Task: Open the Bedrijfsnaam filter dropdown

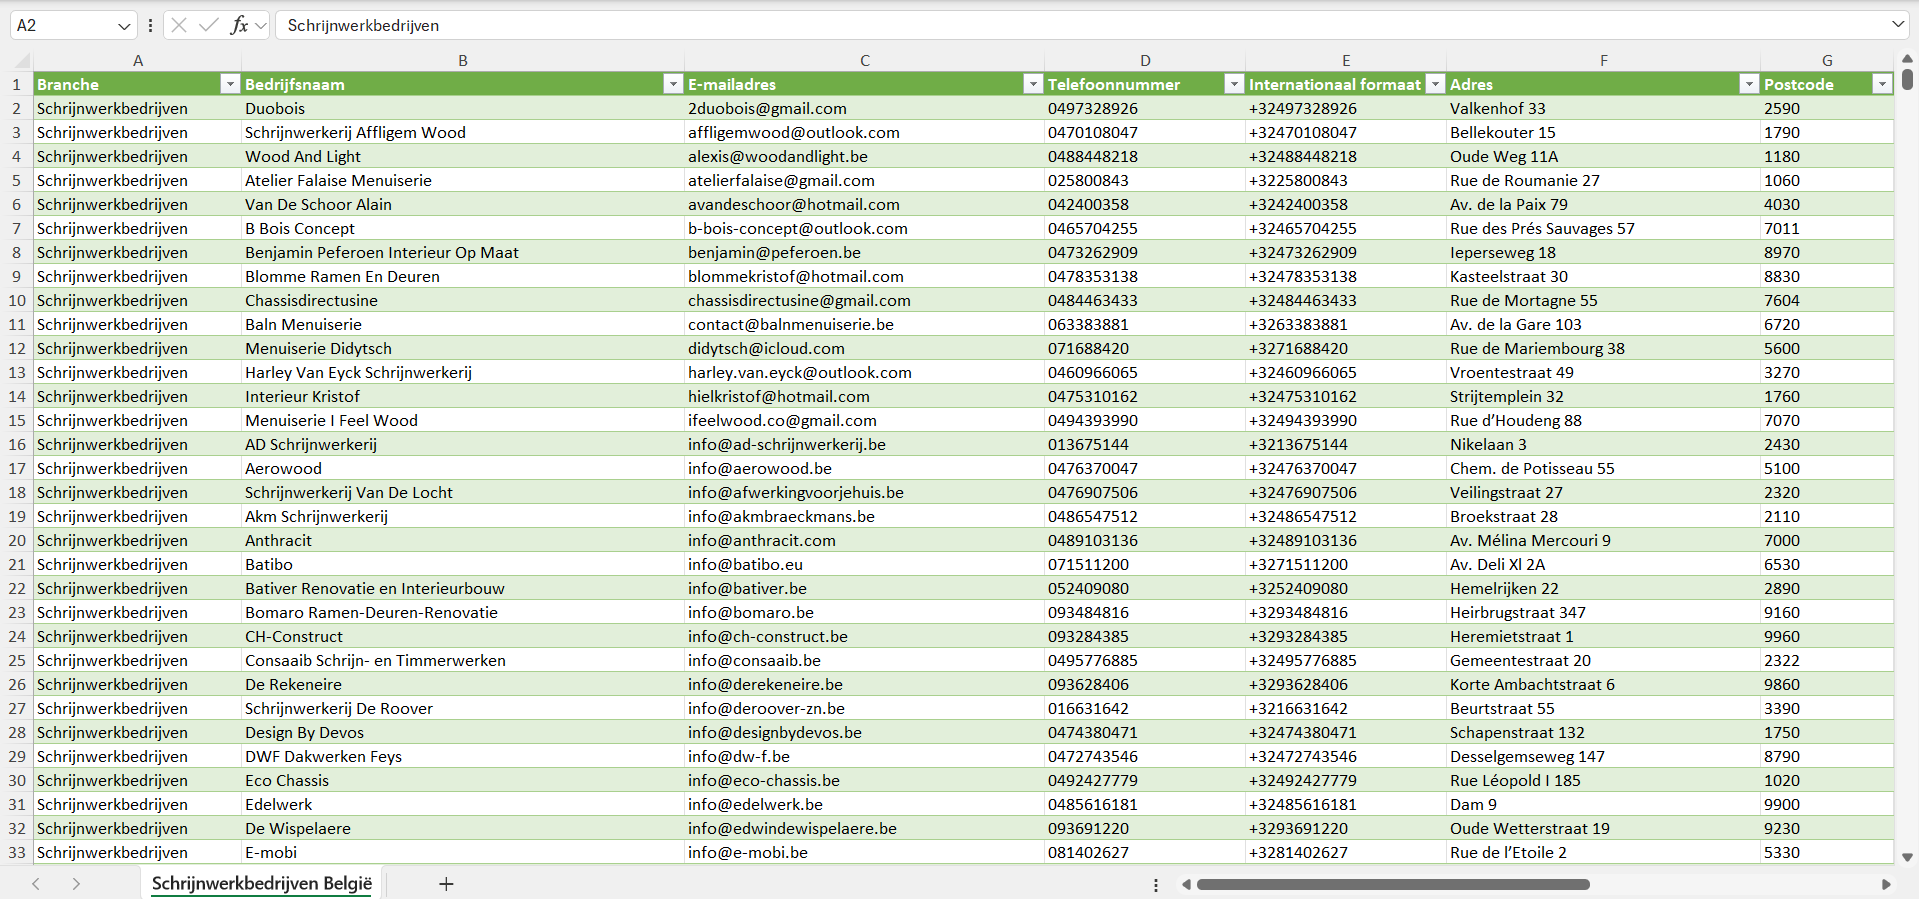Action: tap(673, 84)
